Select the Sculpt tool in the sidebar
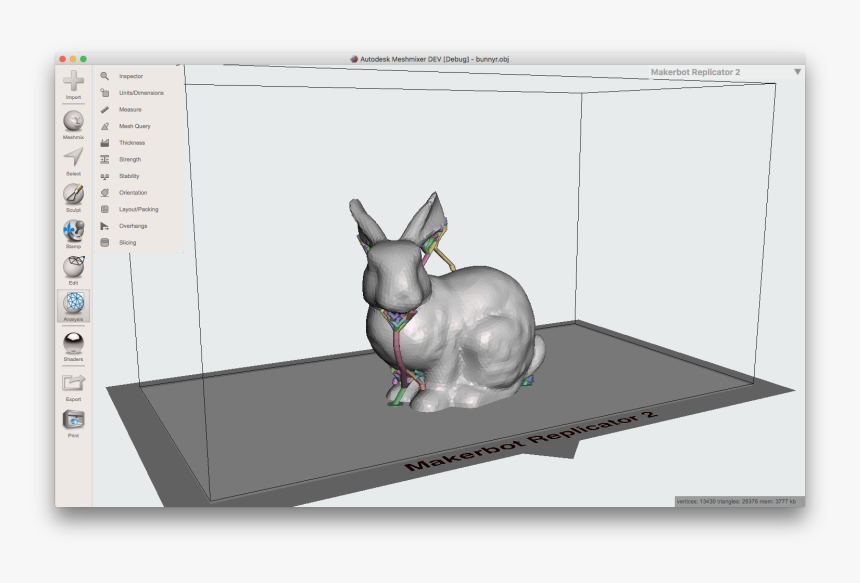 [x=71, y=197]
